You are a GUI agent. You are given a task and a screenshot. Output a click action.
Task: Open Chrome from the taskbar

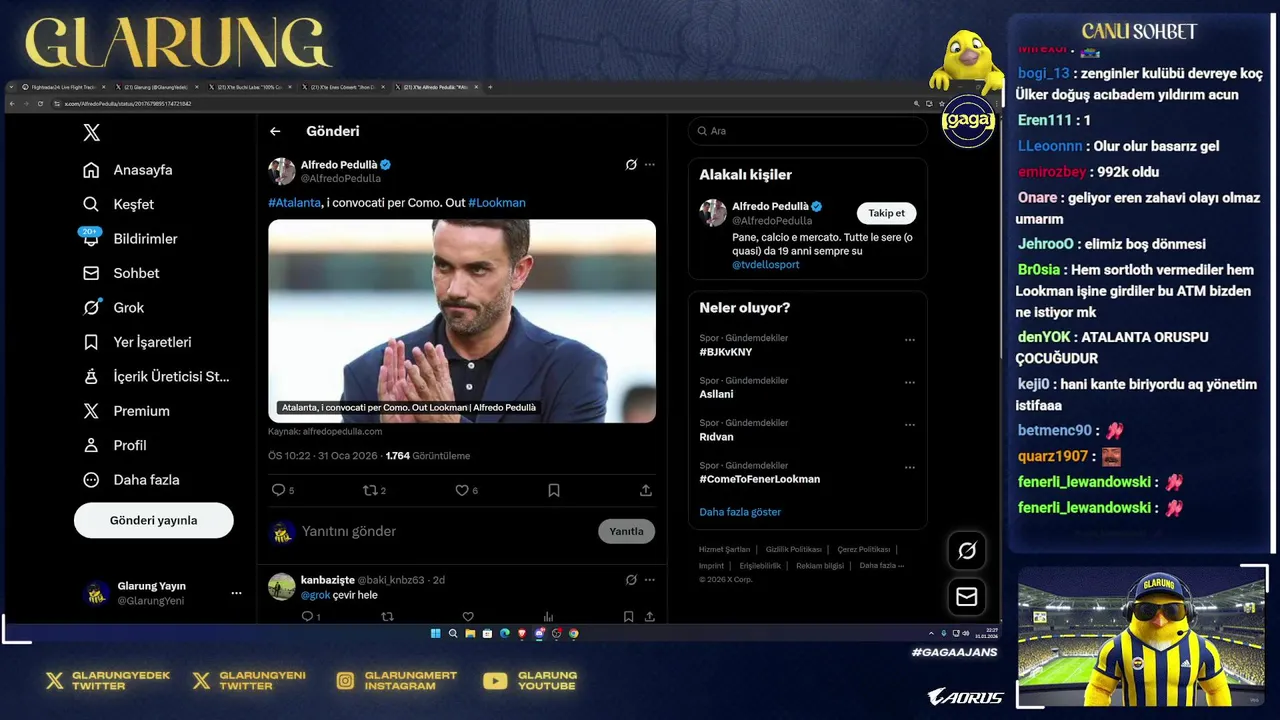(573, 633)
